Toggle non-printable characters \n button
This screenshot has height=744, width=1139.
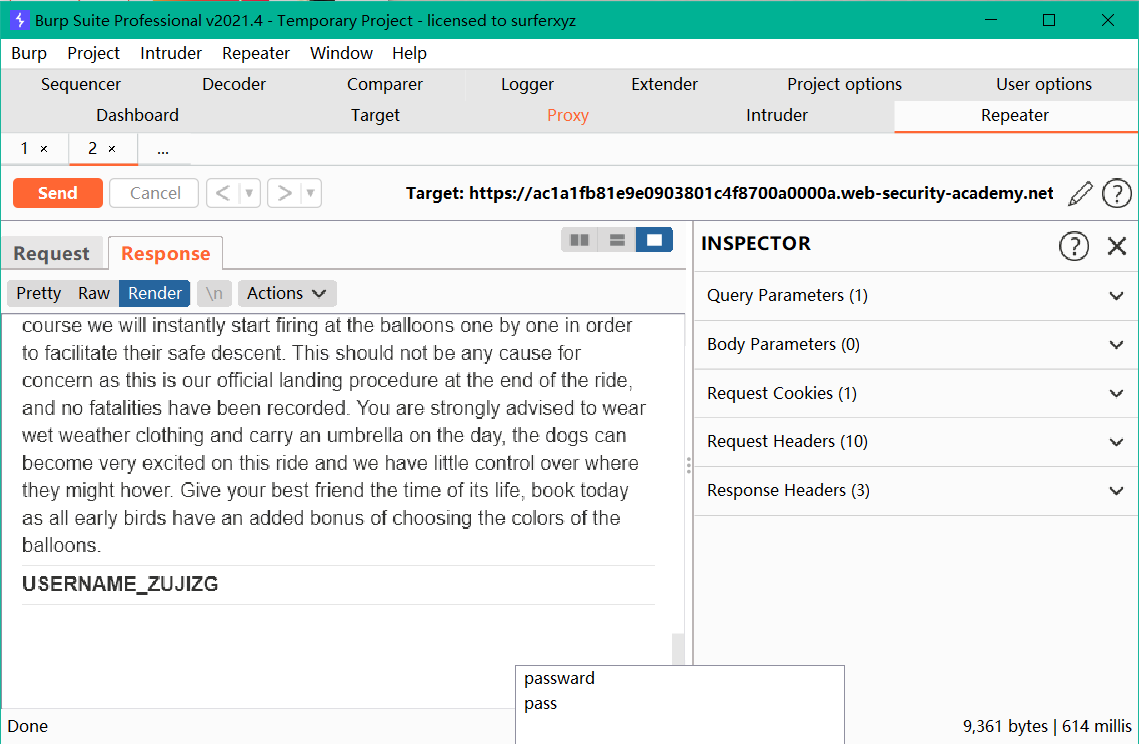(x=214, y=294)
